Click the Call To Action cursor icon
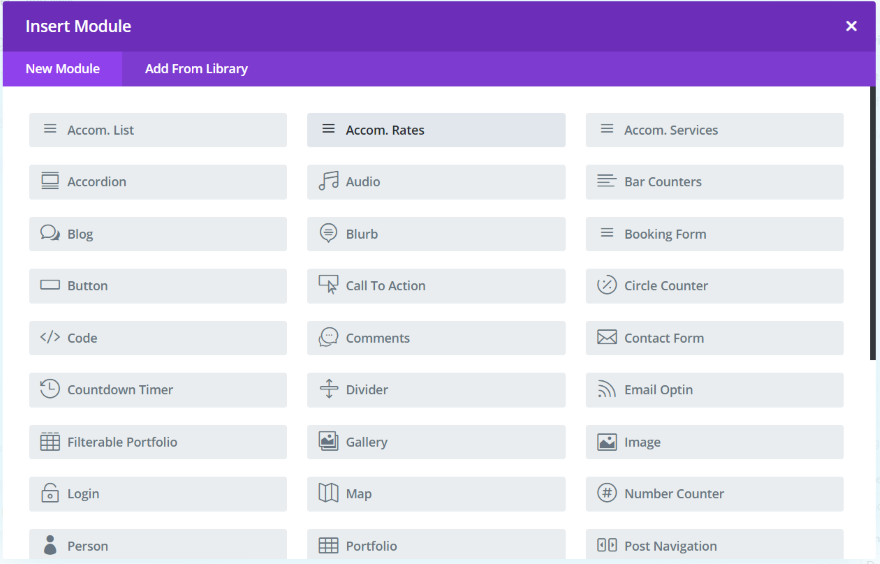Screen dimensions: 880x564 328,285
